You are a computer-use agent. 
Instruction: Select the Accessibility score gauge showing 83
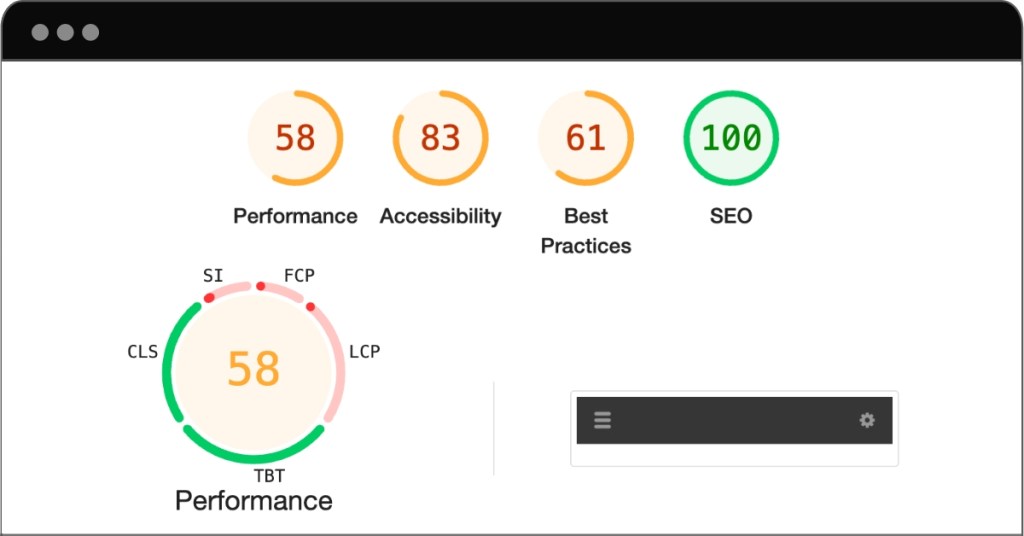pyautogui.click(x=440, y=138)
